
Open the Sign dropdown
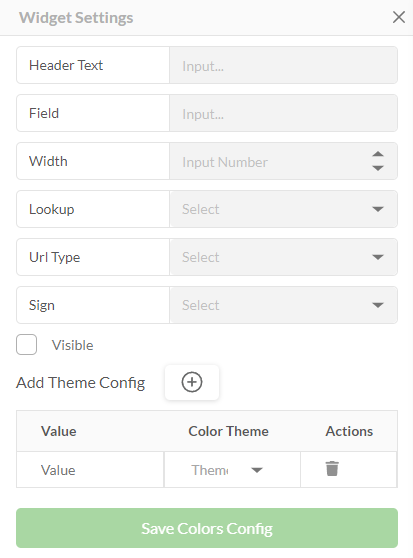pos(283,305)
